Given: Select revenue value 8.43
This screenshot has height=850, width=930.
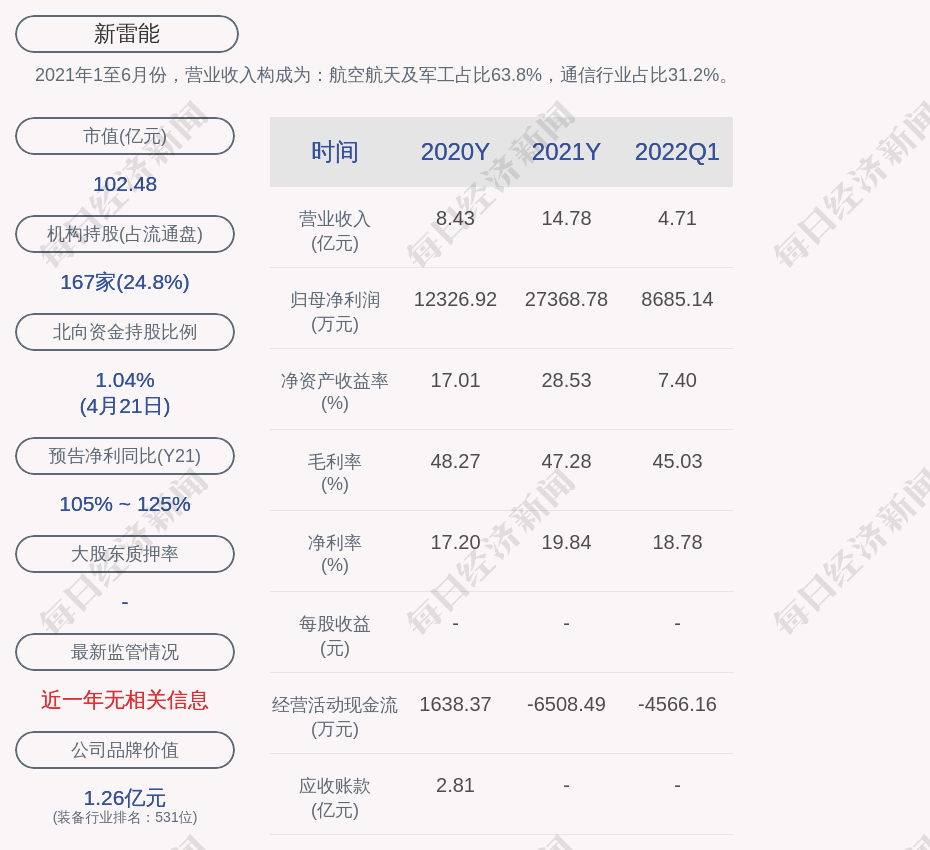Looking at the screenshot, I should [x=456, y=218].
